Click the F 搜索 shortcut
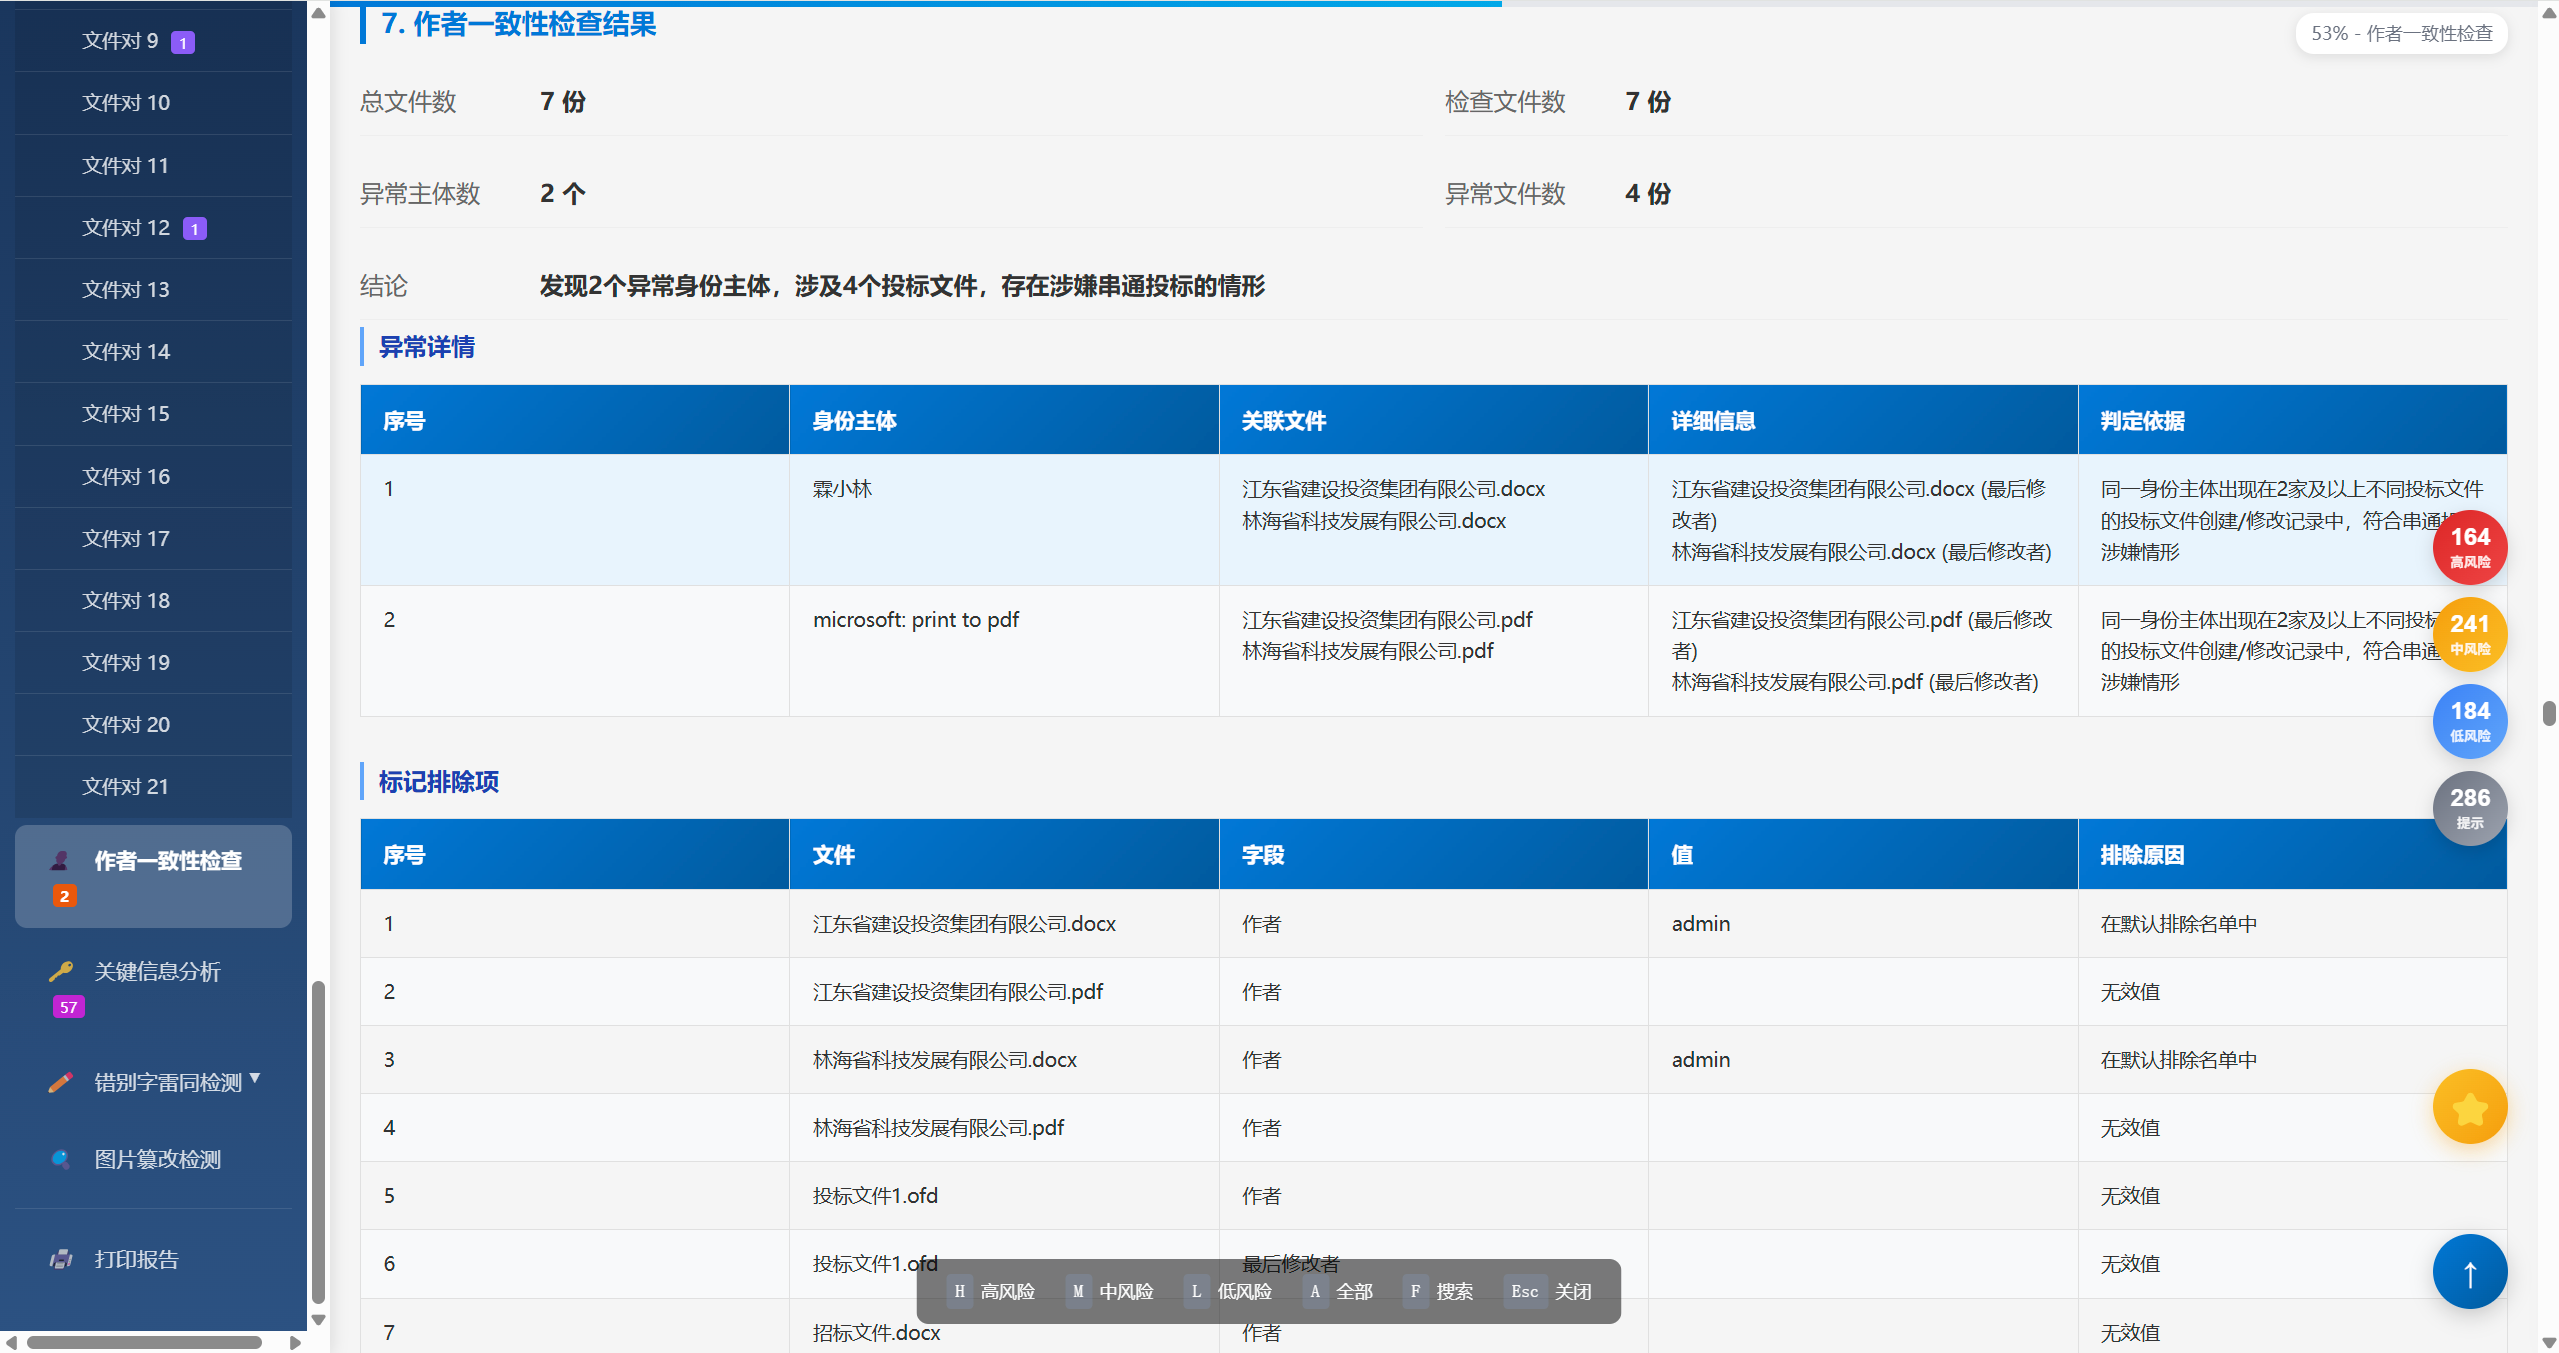Viewport: 2559px width, 1353px height. click(1438, 1291)
